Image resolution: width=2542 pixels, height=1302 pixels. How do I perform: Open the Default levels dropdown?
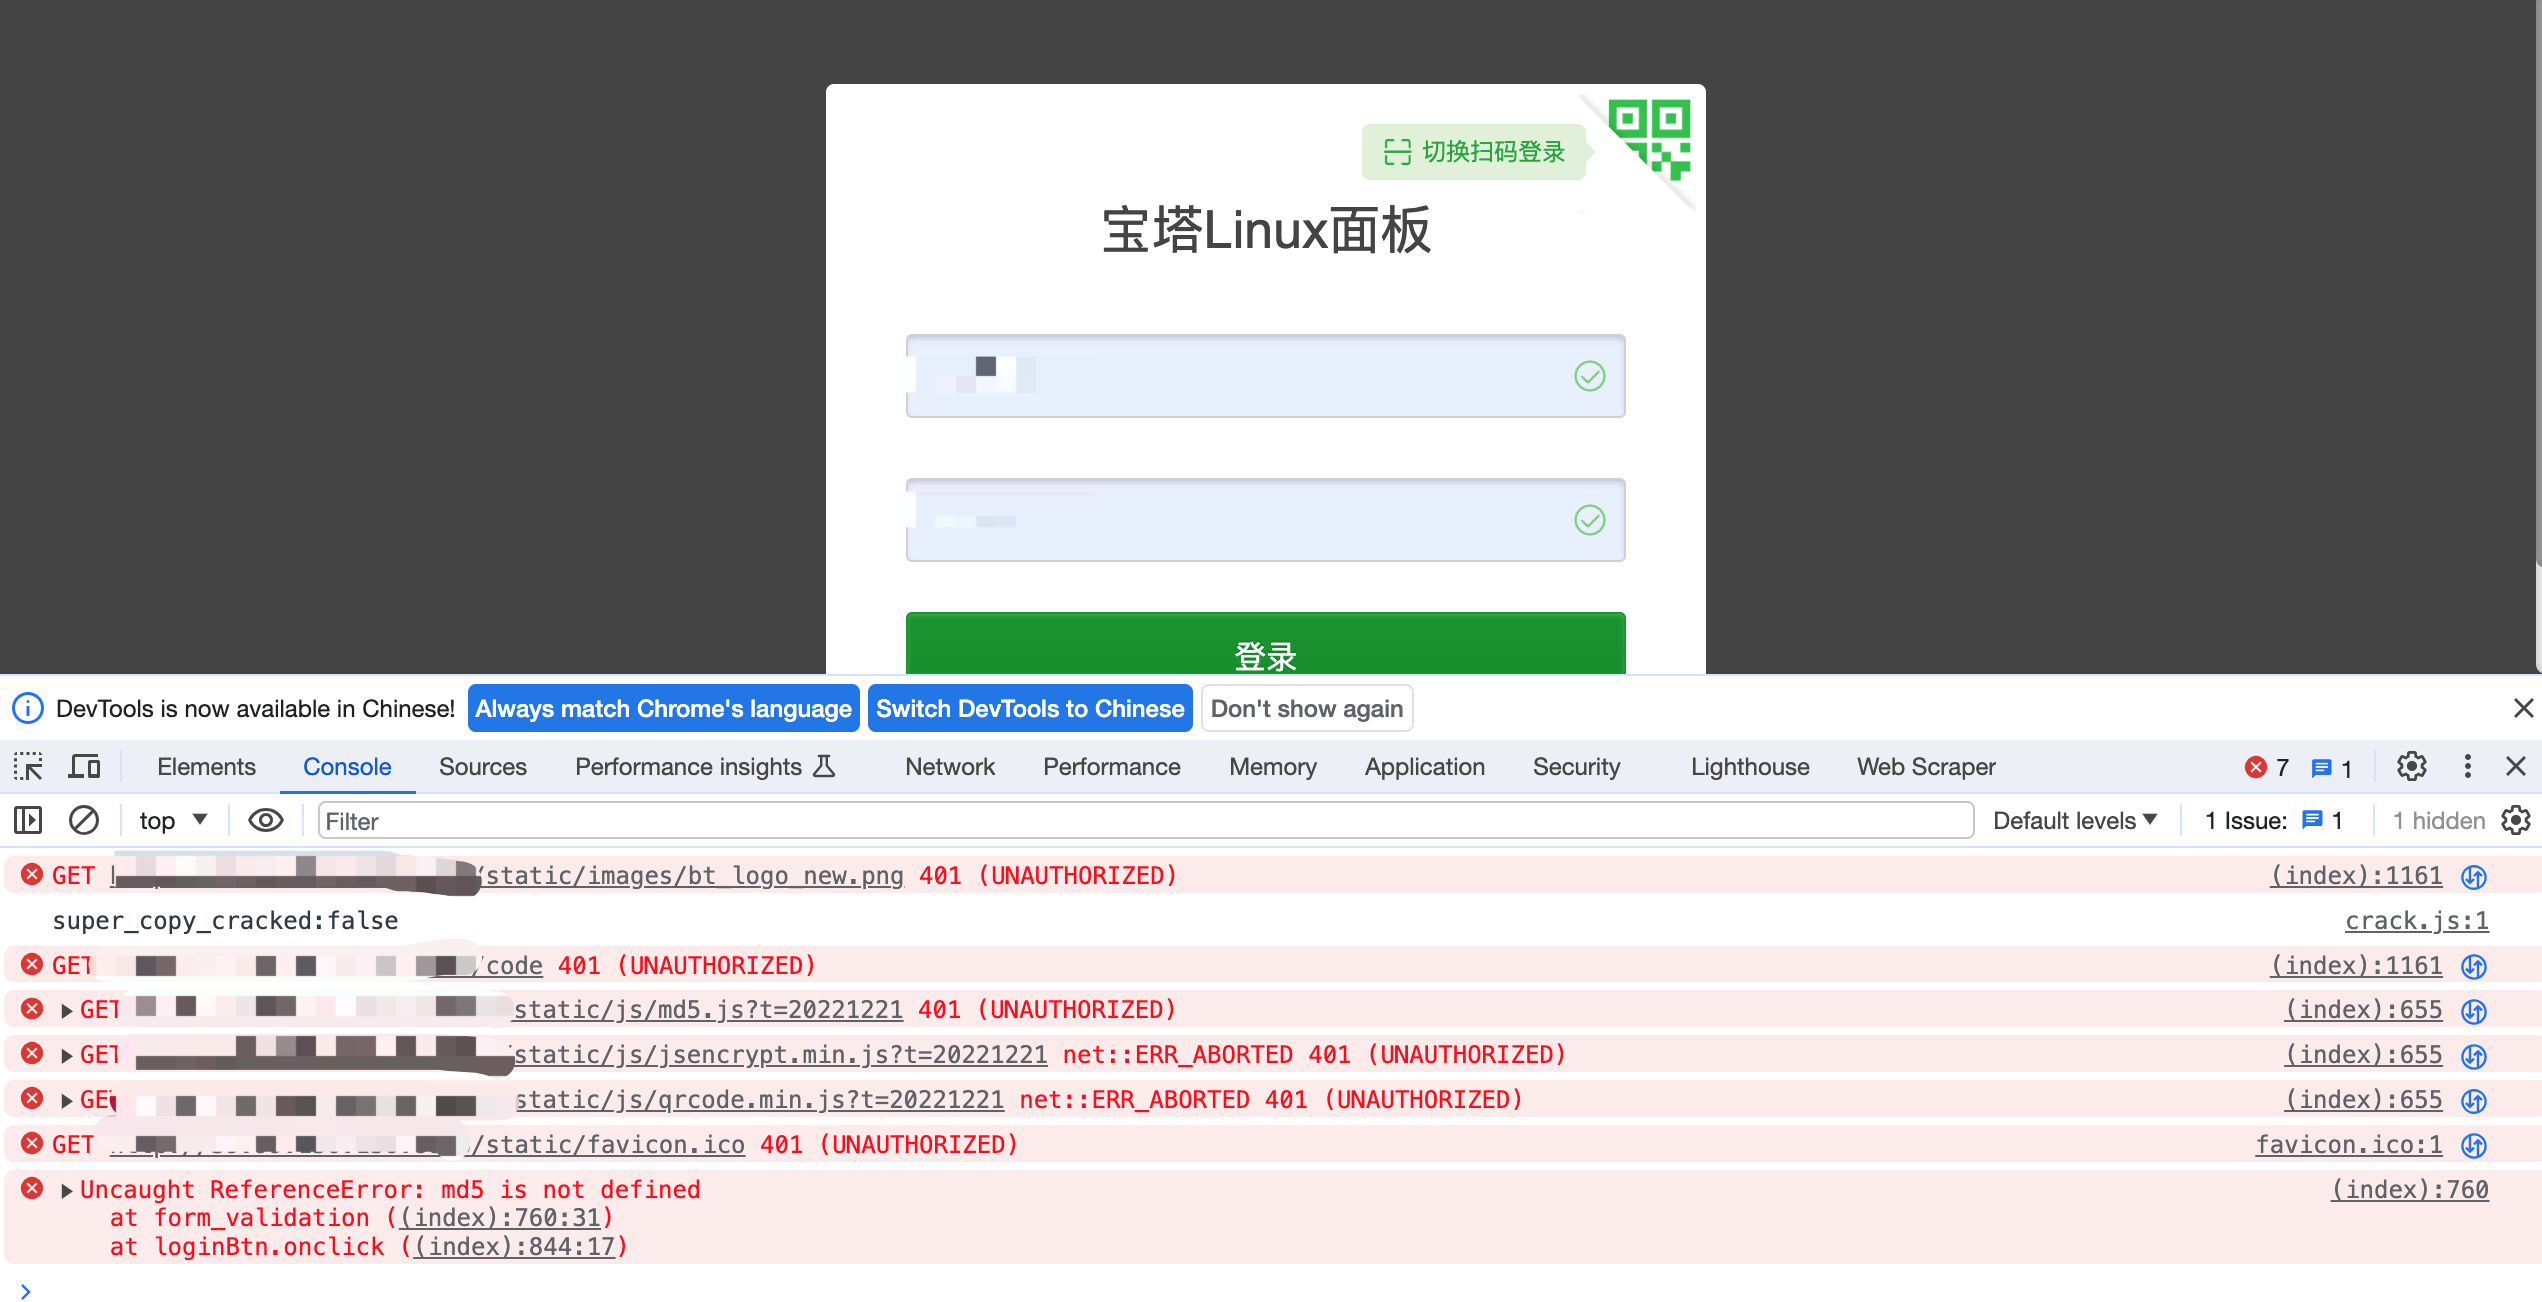(2075, 821)
